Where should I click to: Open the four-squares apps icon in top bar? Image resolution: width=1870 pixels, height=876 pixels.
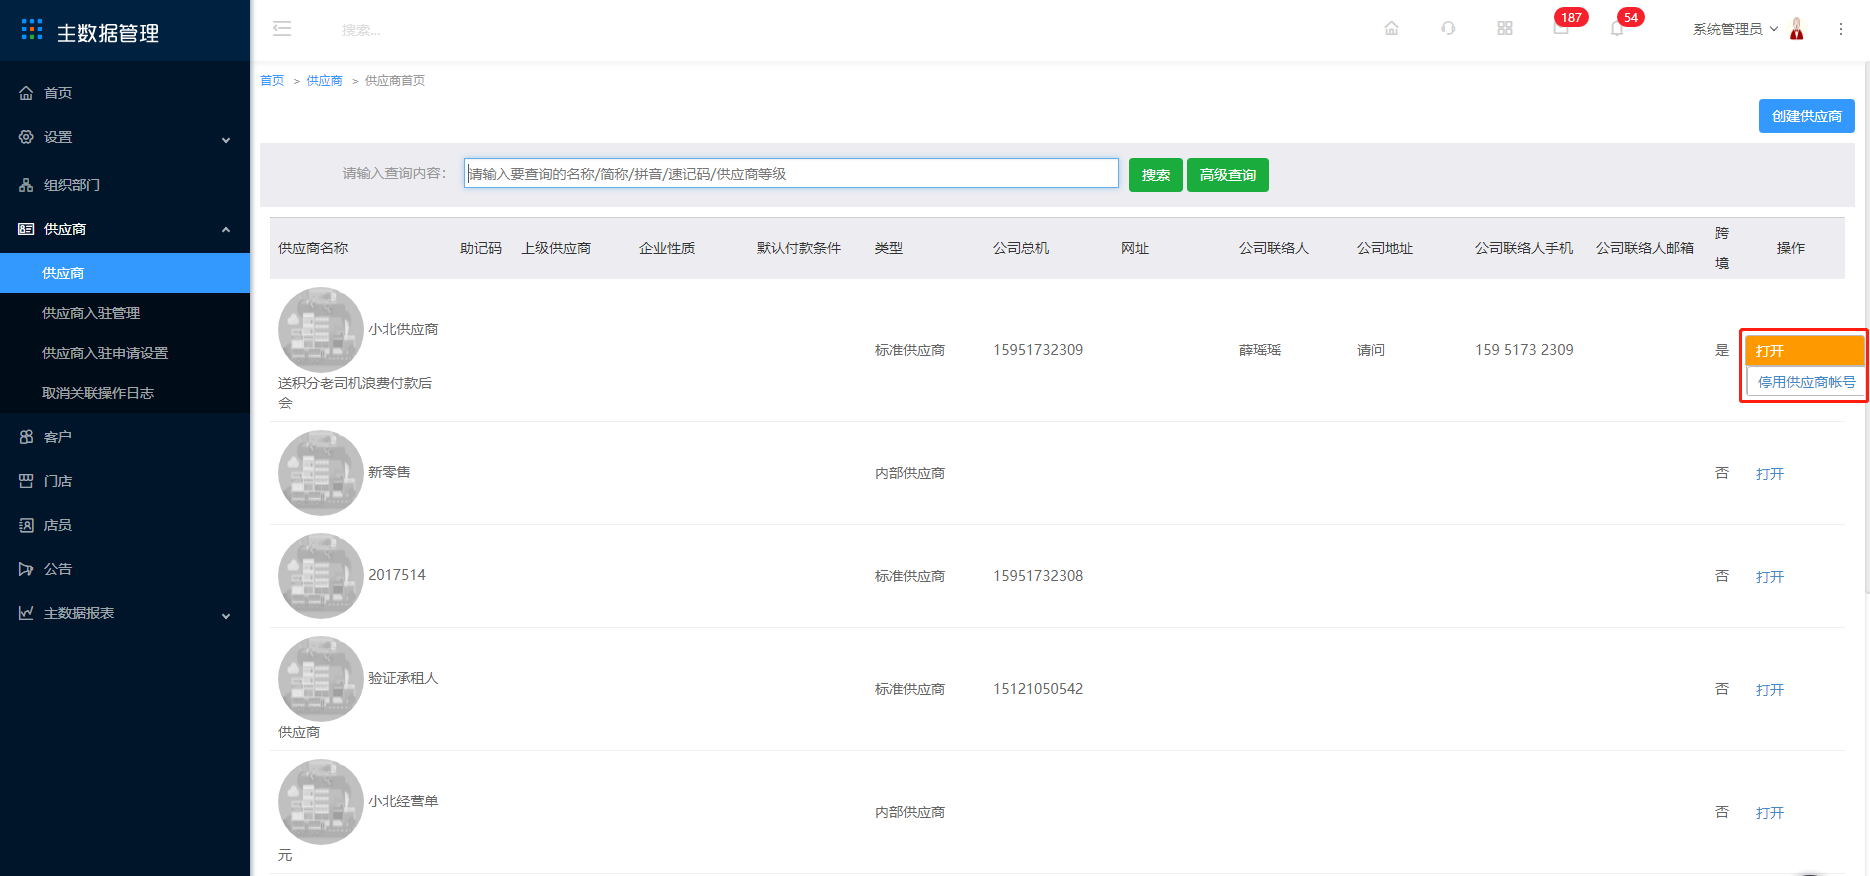click(x=1505, y=28)
